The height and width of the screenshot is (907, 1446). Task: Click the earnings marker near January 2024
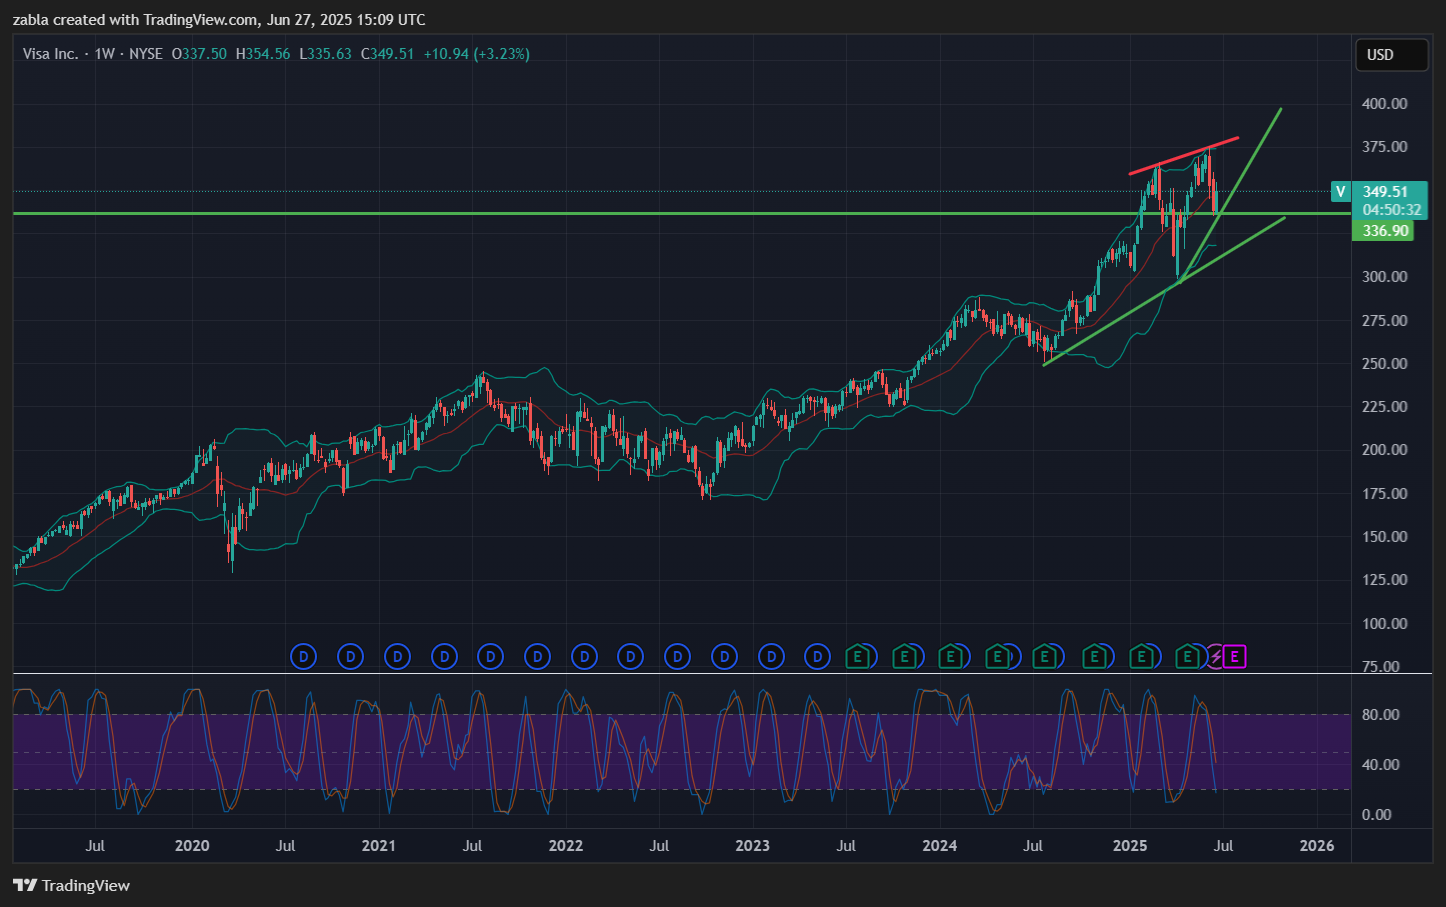(951, 657)
